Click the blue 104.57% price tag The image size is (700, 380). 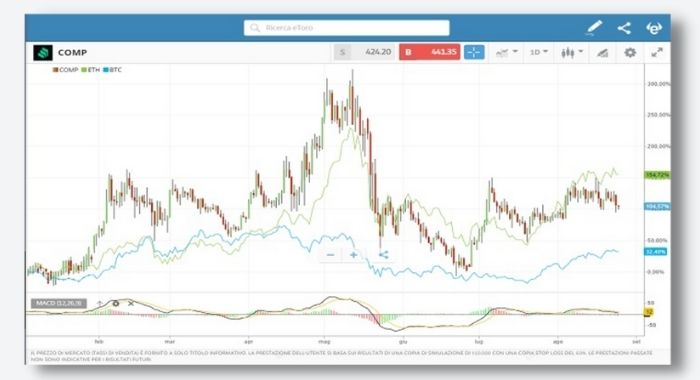658,206
